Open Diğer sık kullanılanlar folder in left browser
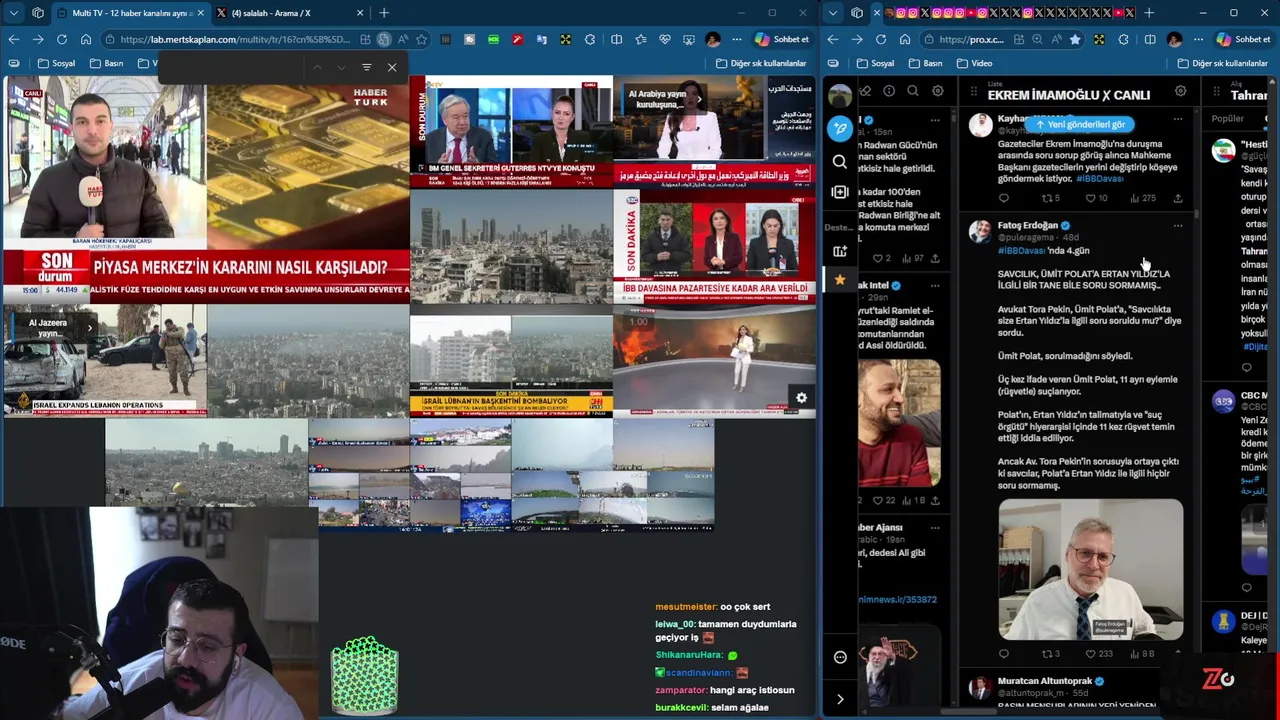This screenshot has width=1280, height=720. [761, 63]
